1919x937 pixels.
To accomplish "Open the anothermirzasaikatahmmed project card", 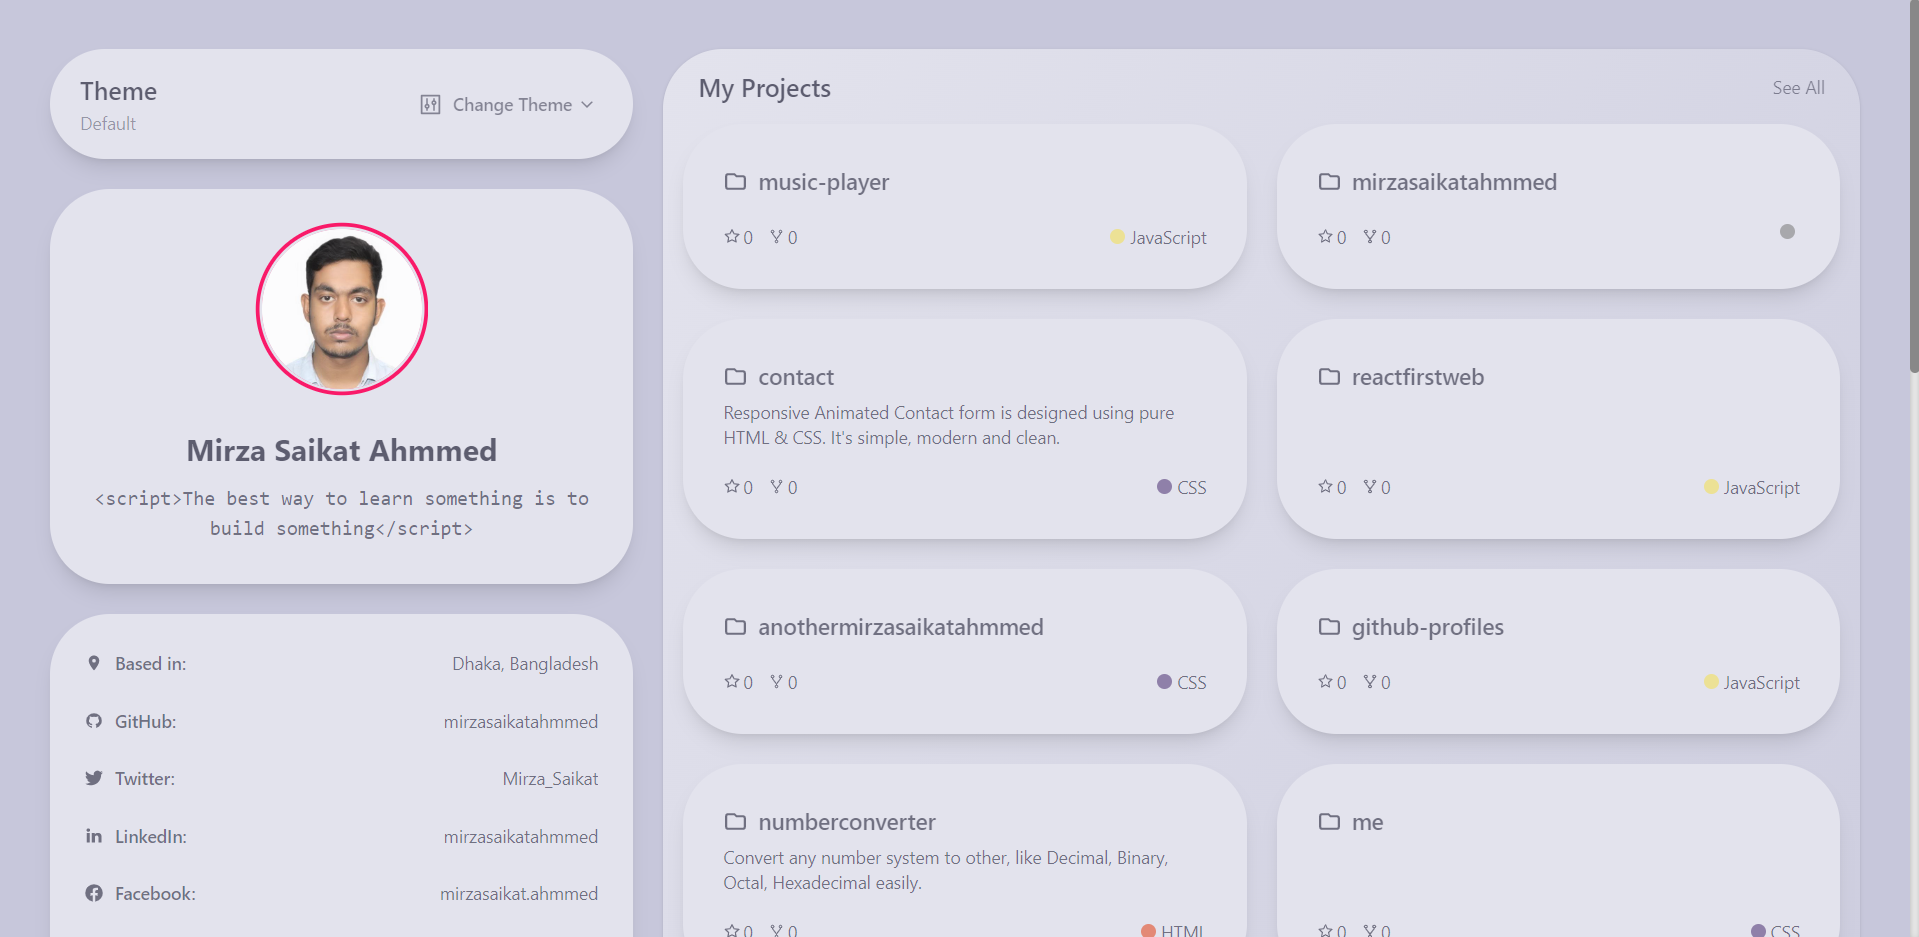I will coord(964,651).
